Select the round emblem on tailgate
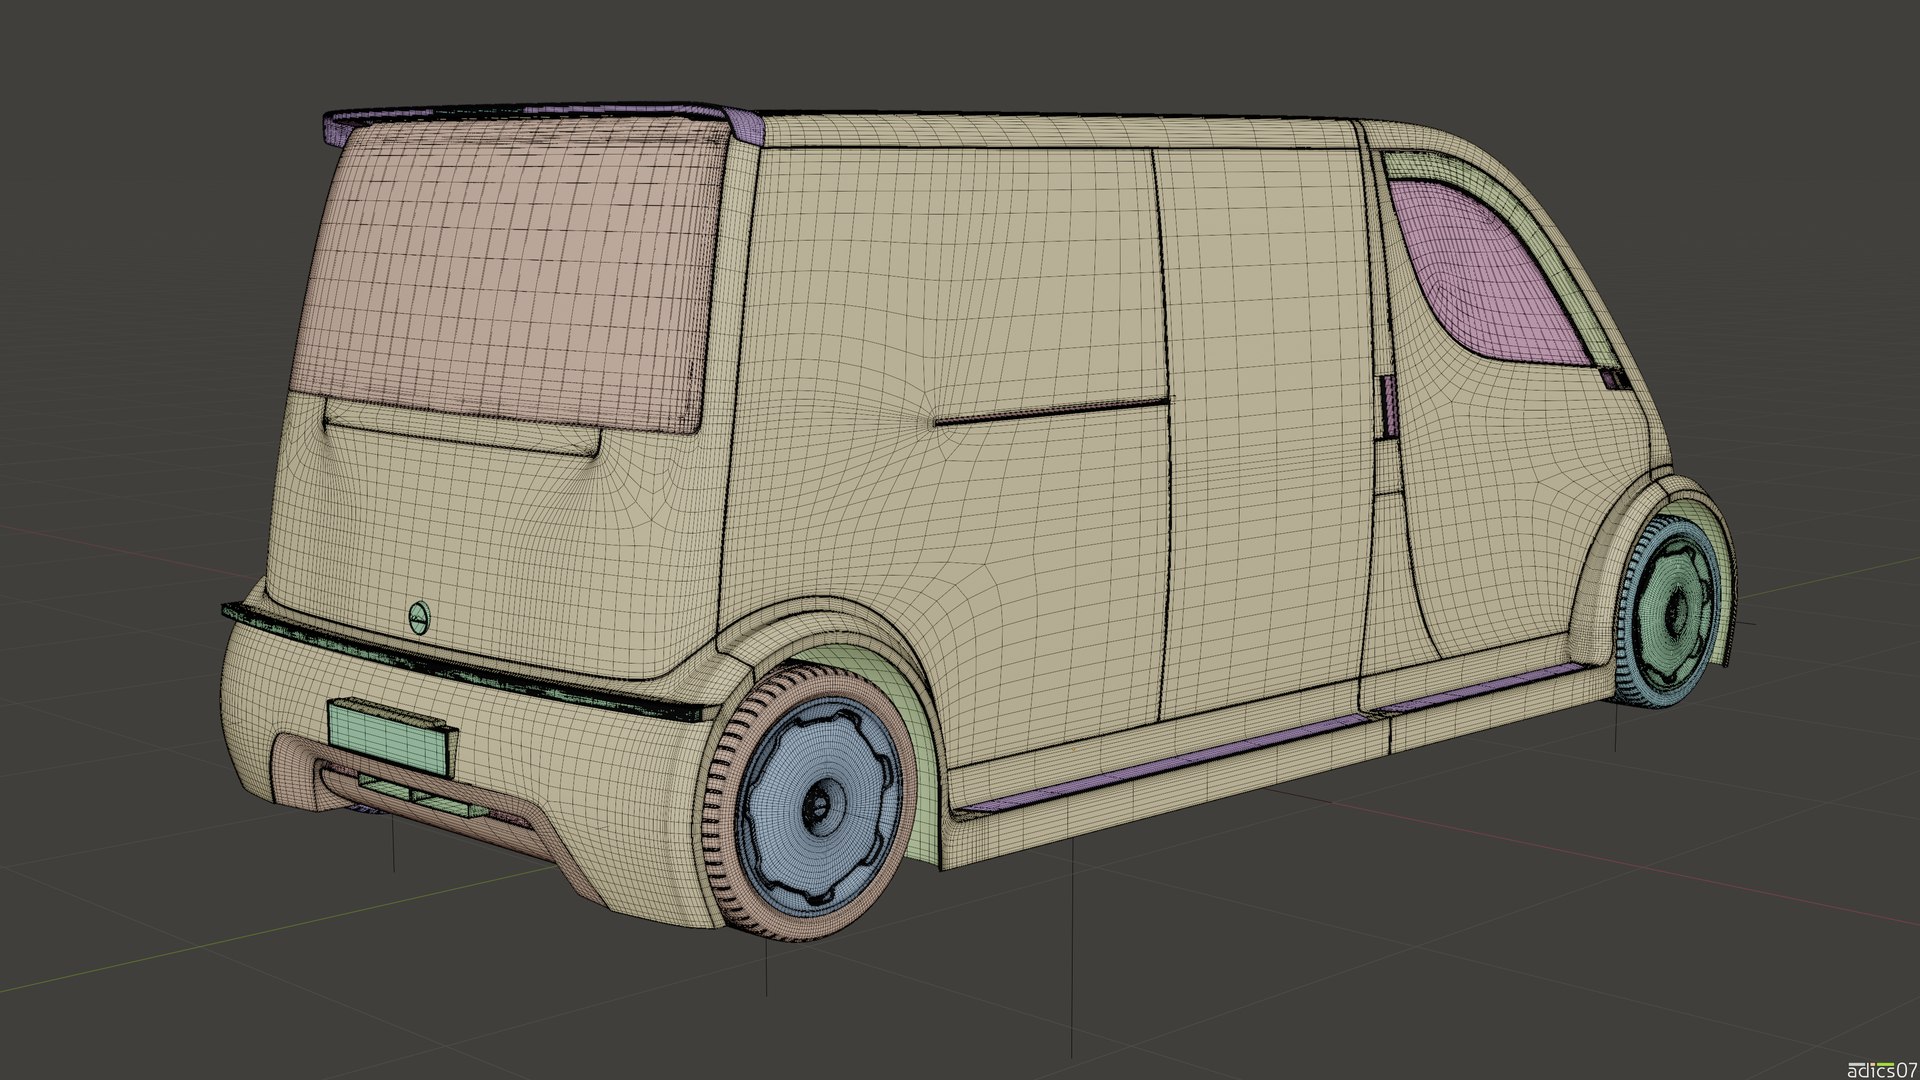 pos(418,617)
